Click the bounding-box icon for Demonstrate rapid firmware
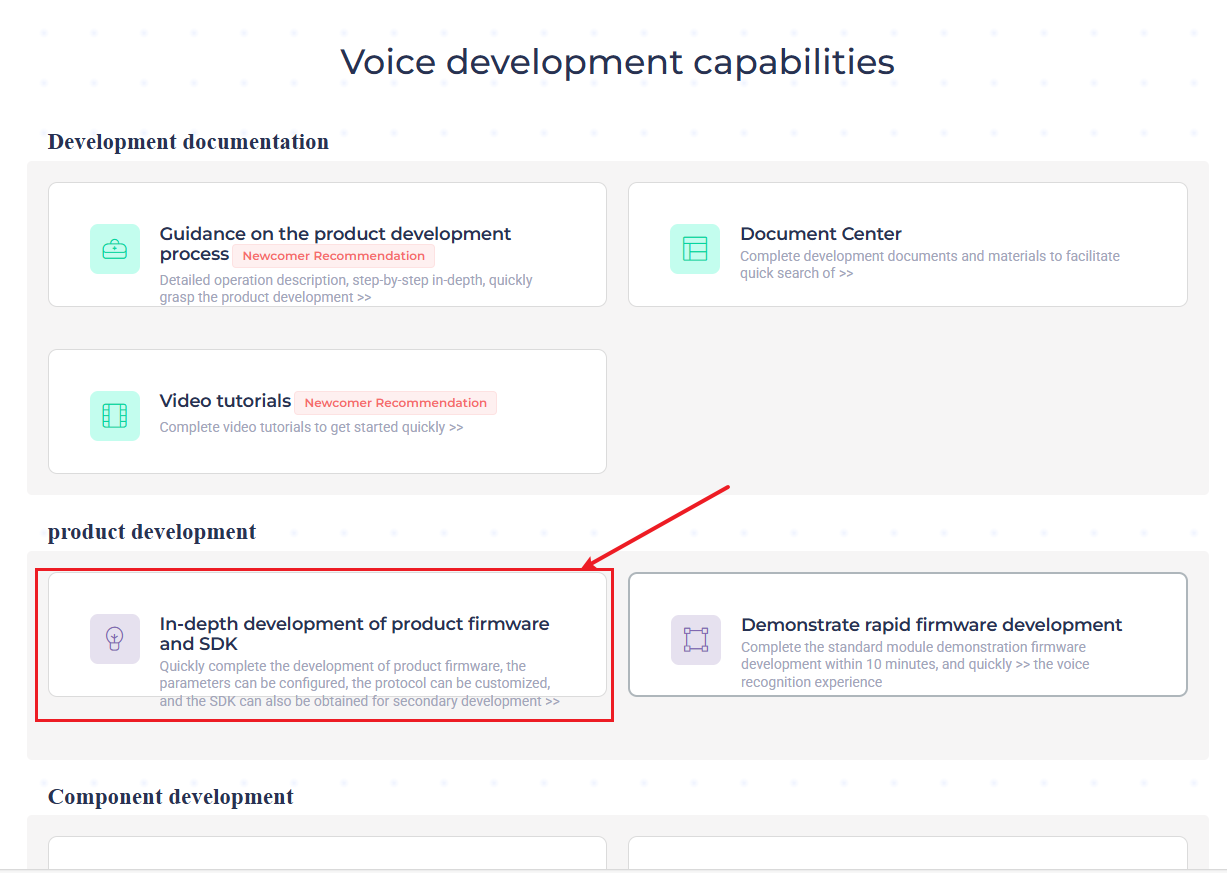Viewport: 1227px width, 873px height. 696,640
